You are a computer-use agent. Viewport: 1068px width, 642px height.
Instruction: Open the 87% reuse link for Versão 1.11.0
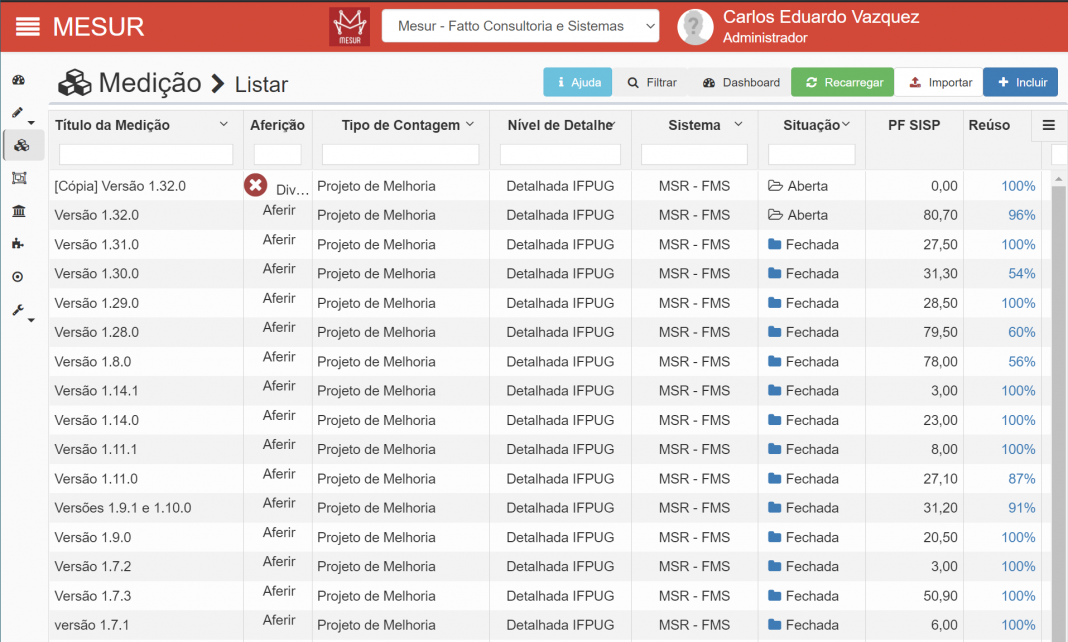(x=1022, y=479)
